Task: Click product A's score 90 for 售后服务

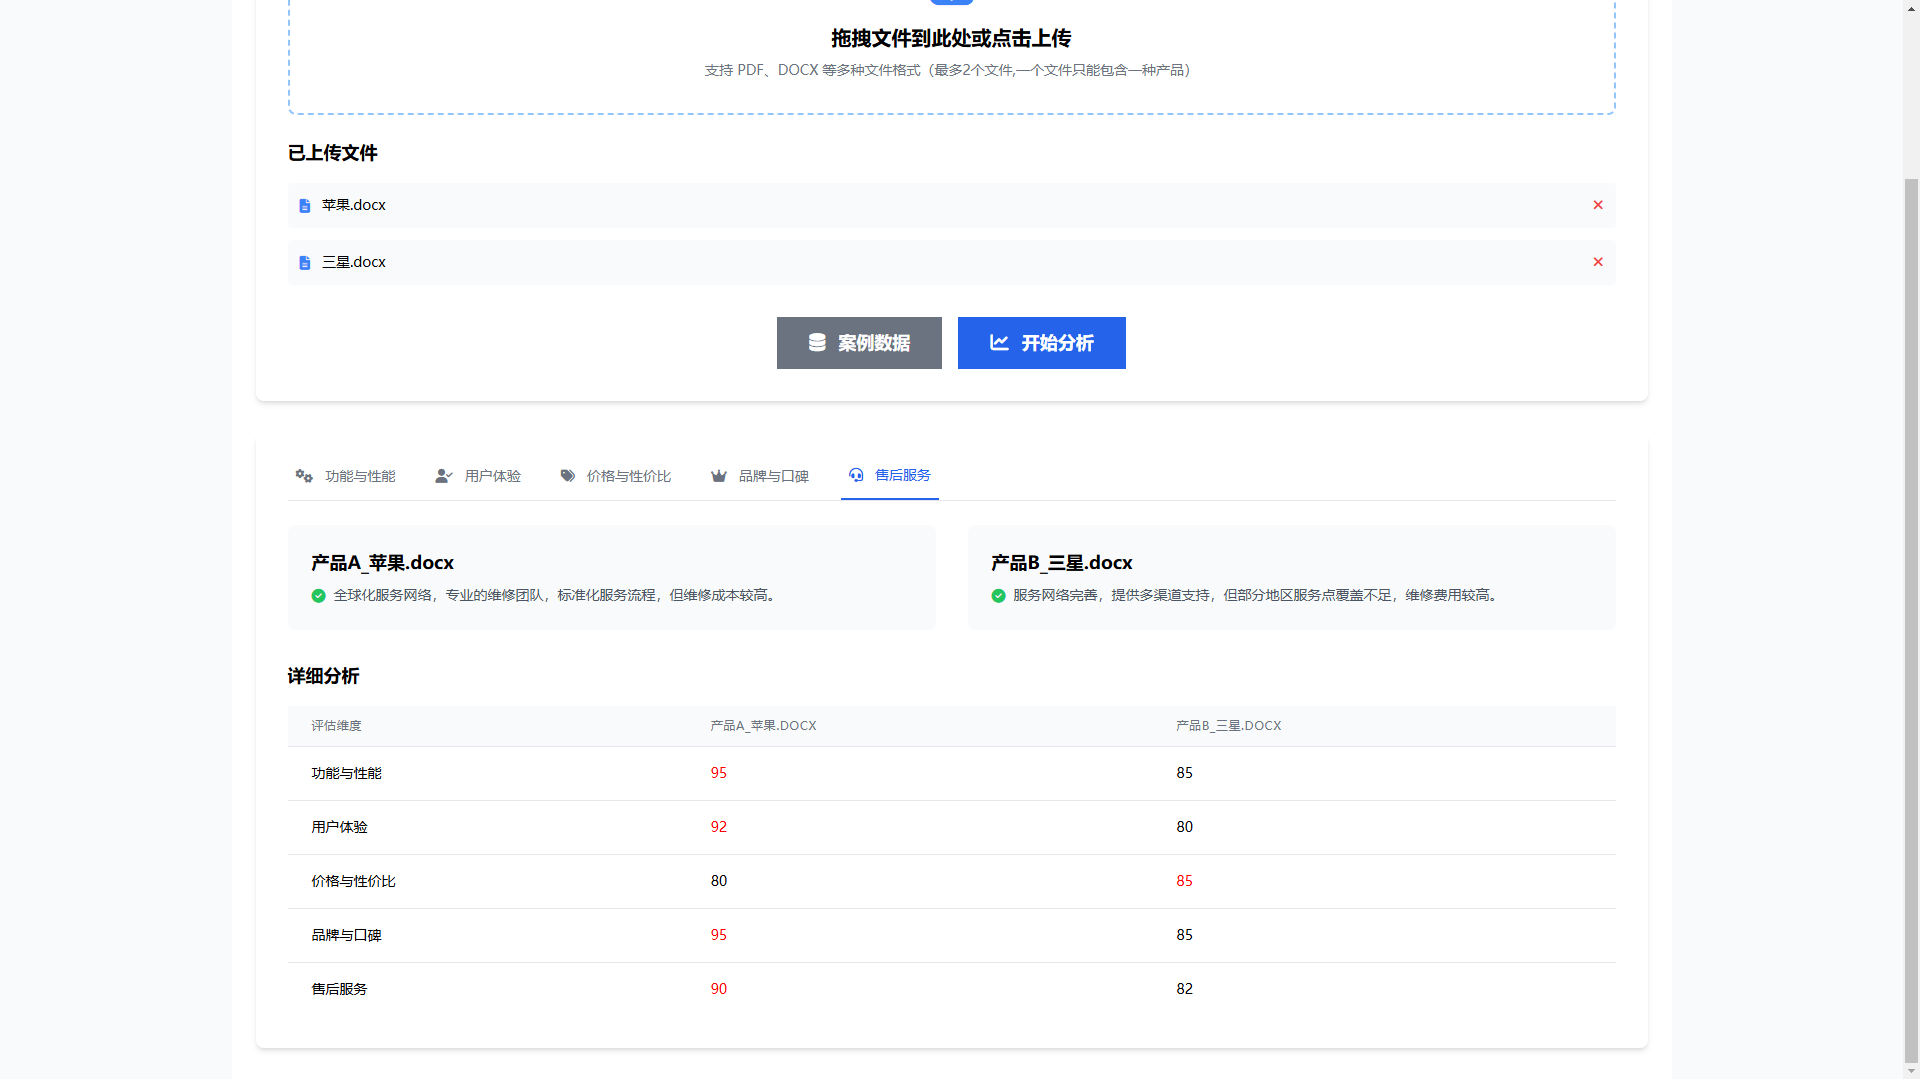Action: pos(719,989)
